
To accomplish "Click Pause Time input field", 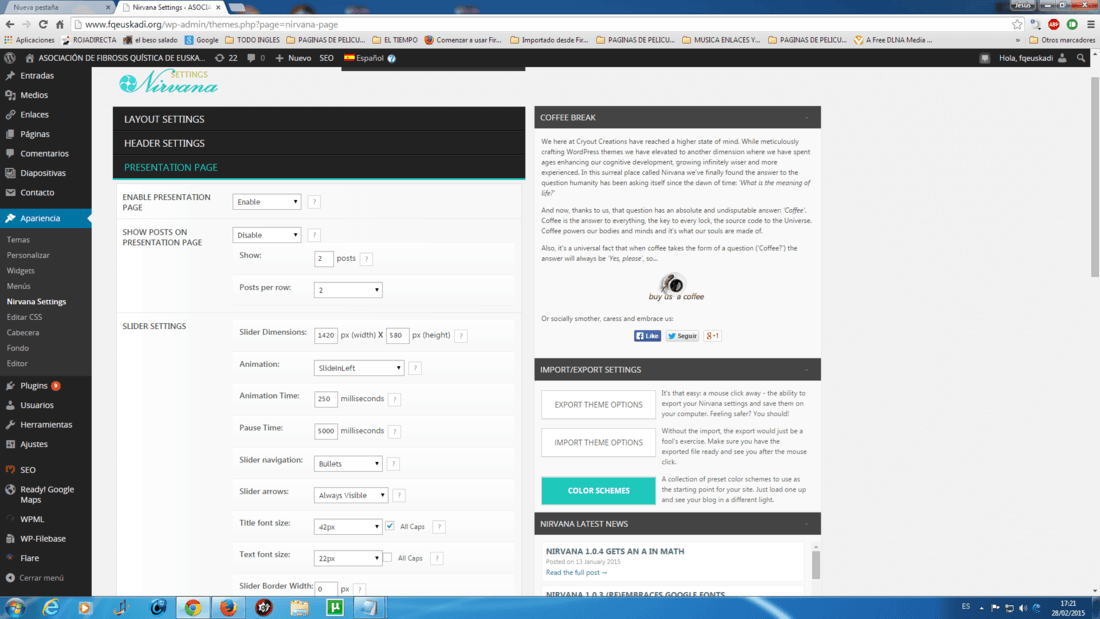I will coord(326,432).
